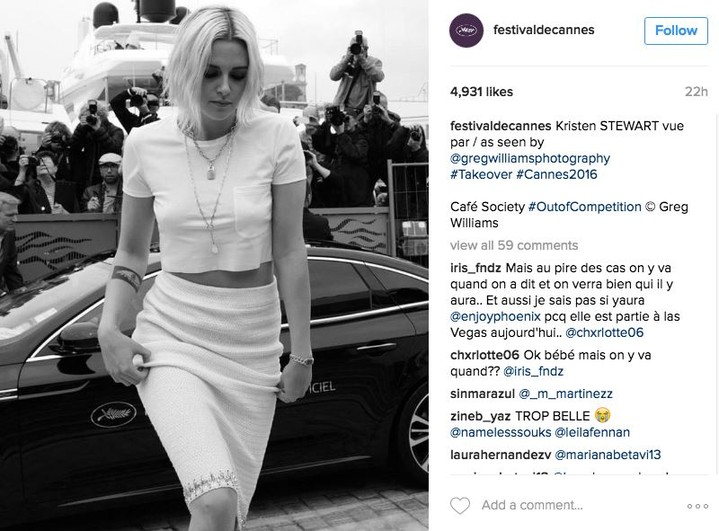Open @leilafennan mention link
The width and height of the screenshot is (719, 531).
[592, 432]
